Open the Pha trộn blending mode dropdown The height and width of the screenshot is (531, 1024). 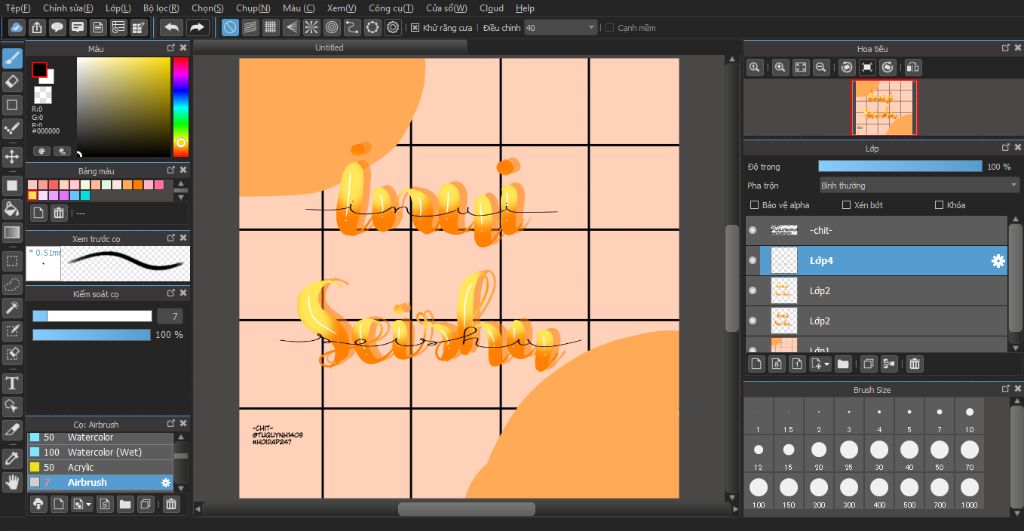[918, 185]
